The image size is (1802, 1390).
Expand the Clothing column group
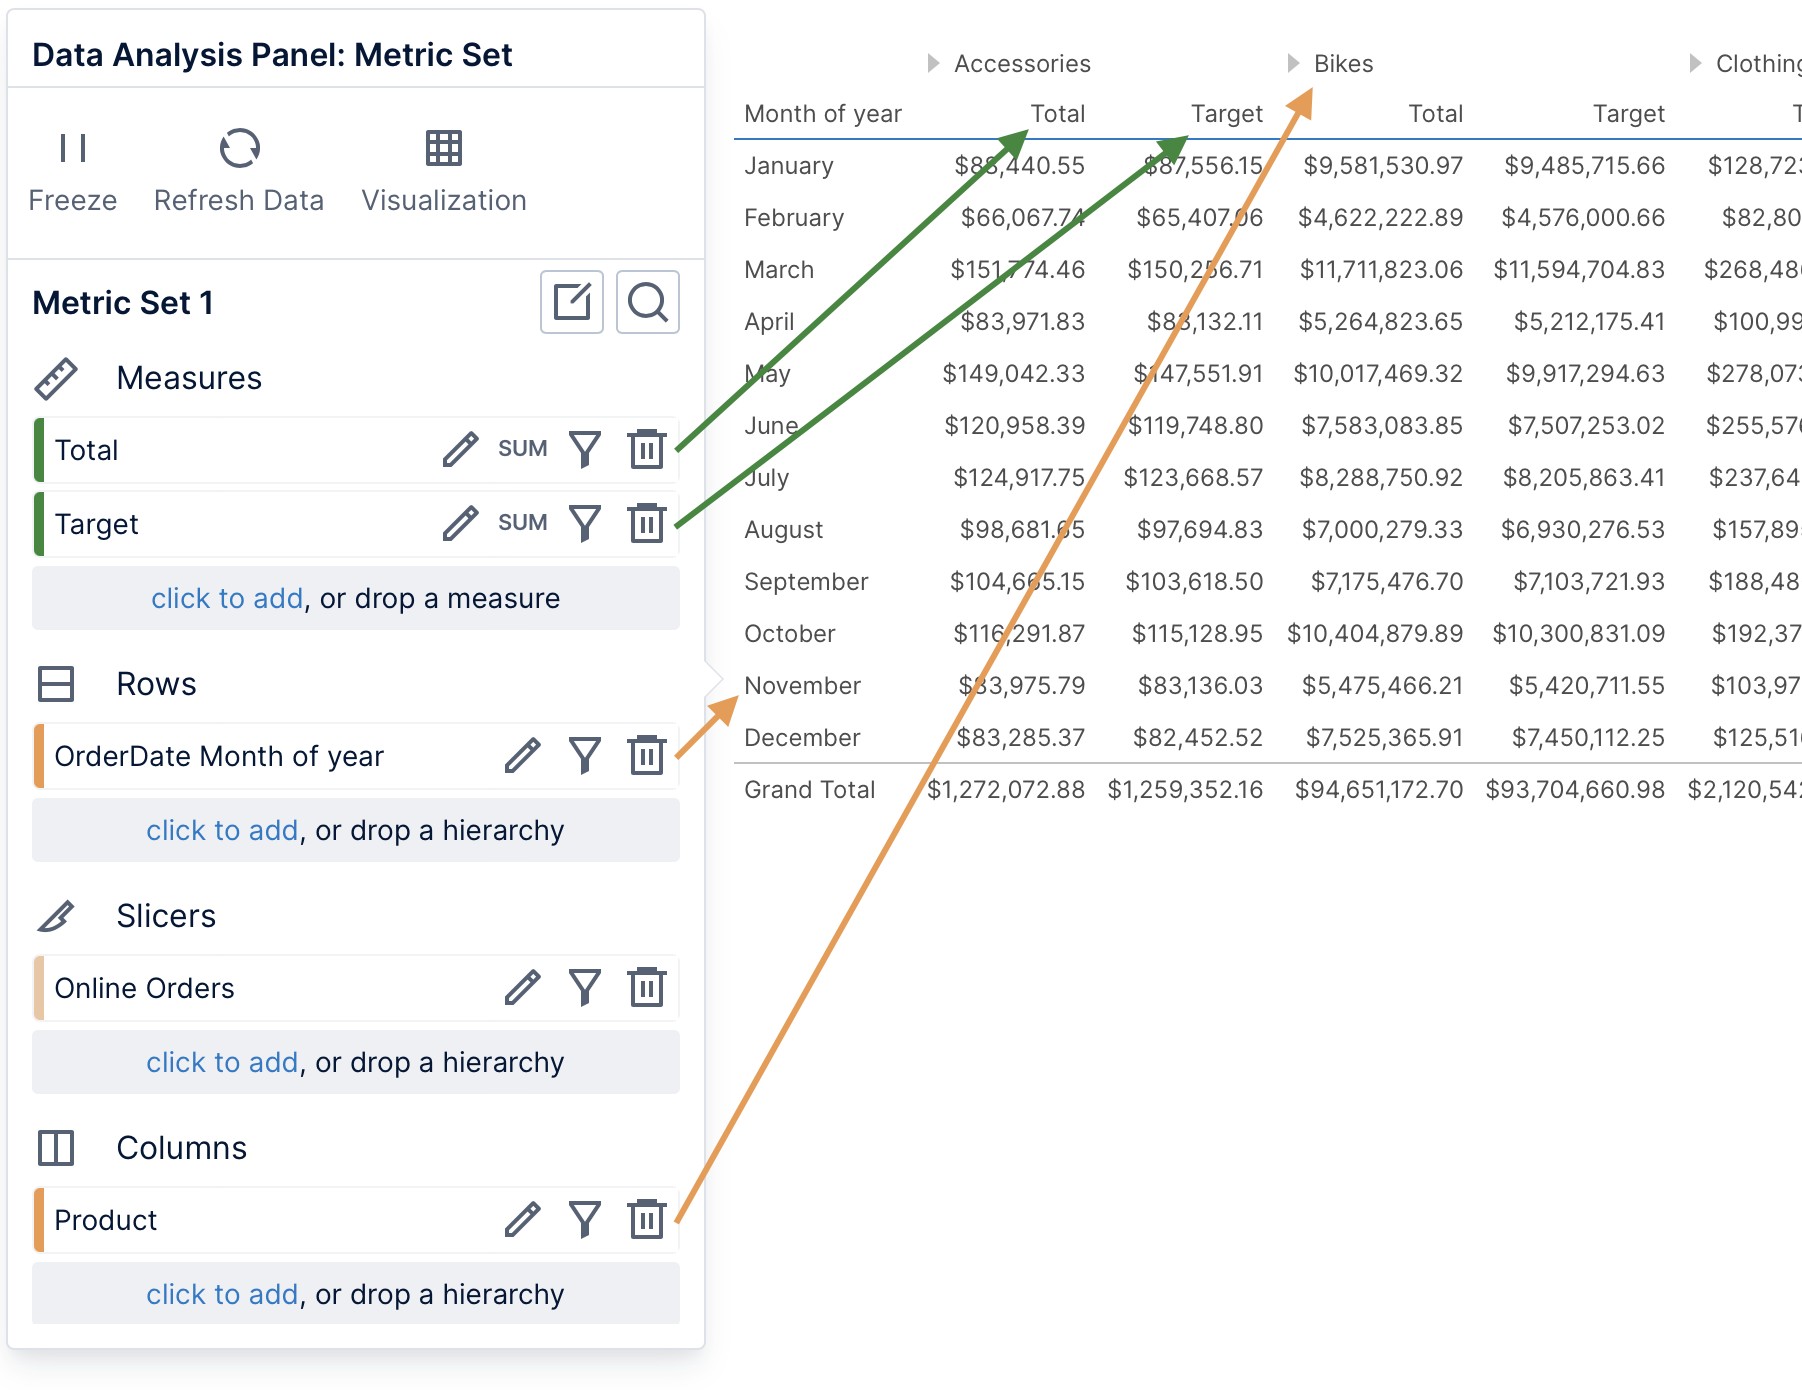click(1695, 63)
